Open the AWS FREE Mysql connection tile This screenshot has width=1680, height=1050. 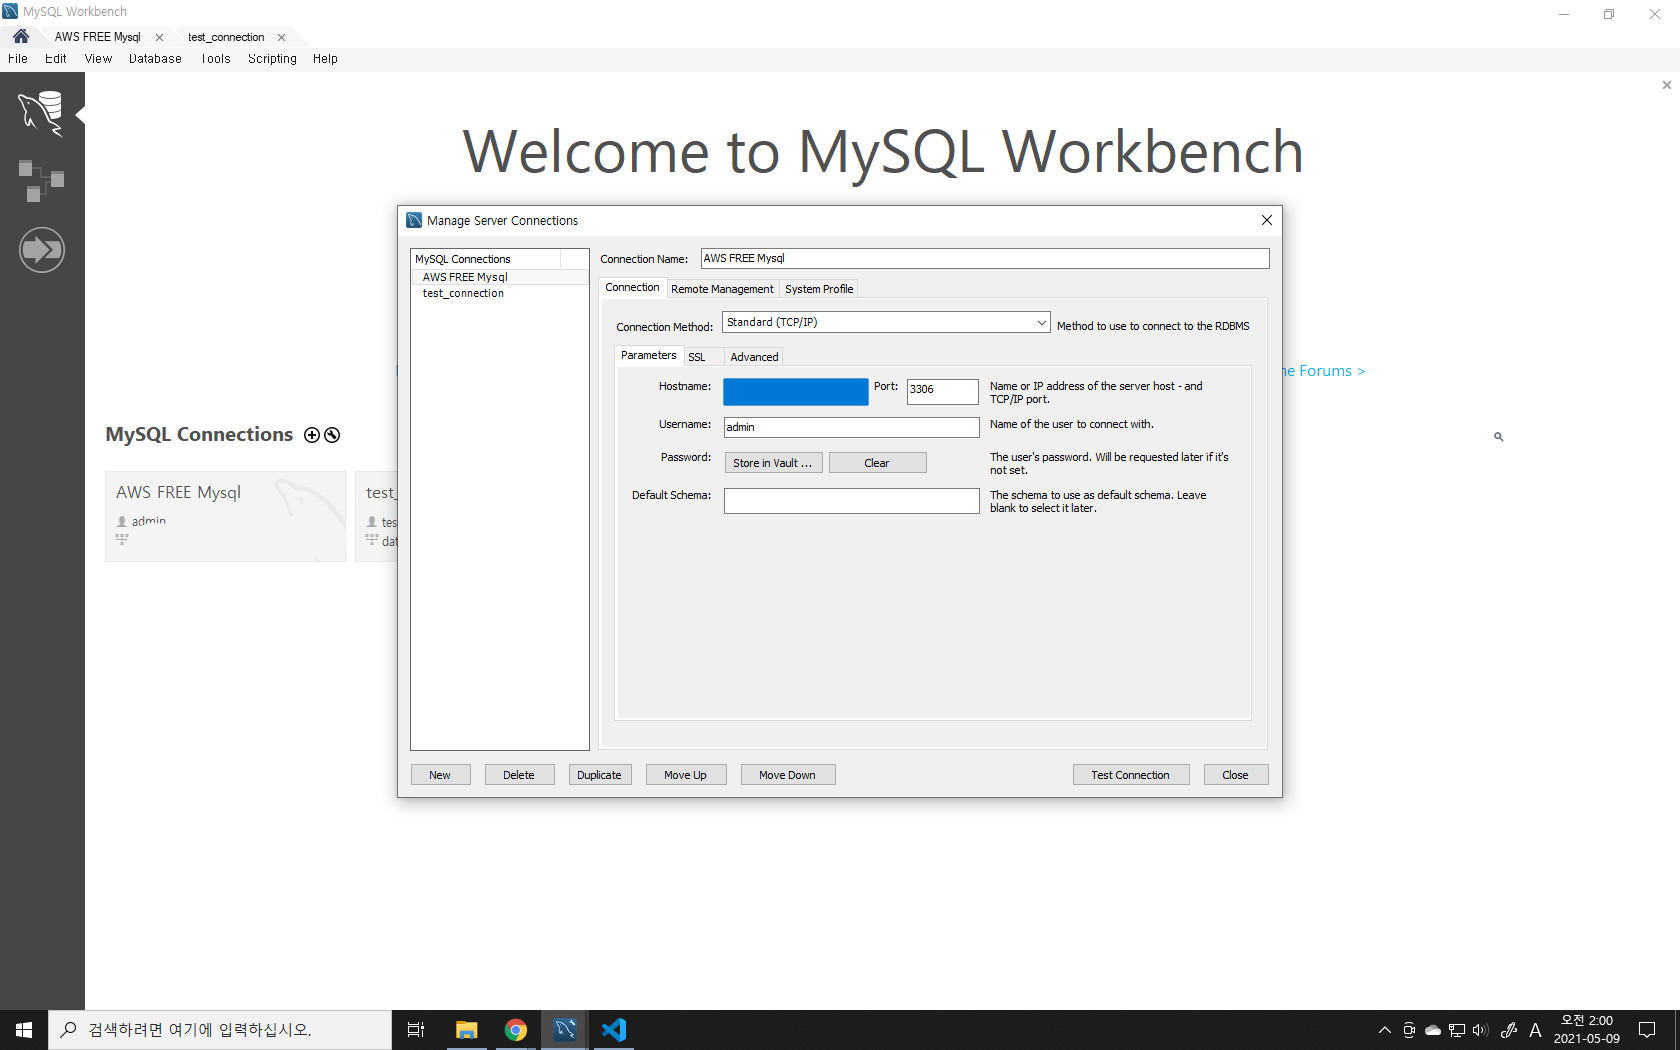pos(225,516)
